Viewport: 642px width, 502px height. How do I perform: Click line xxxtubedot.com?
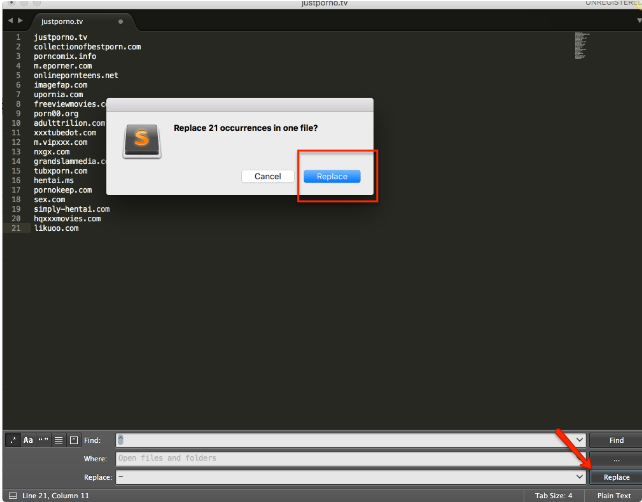pyautogui.click(x=65, y=133)
